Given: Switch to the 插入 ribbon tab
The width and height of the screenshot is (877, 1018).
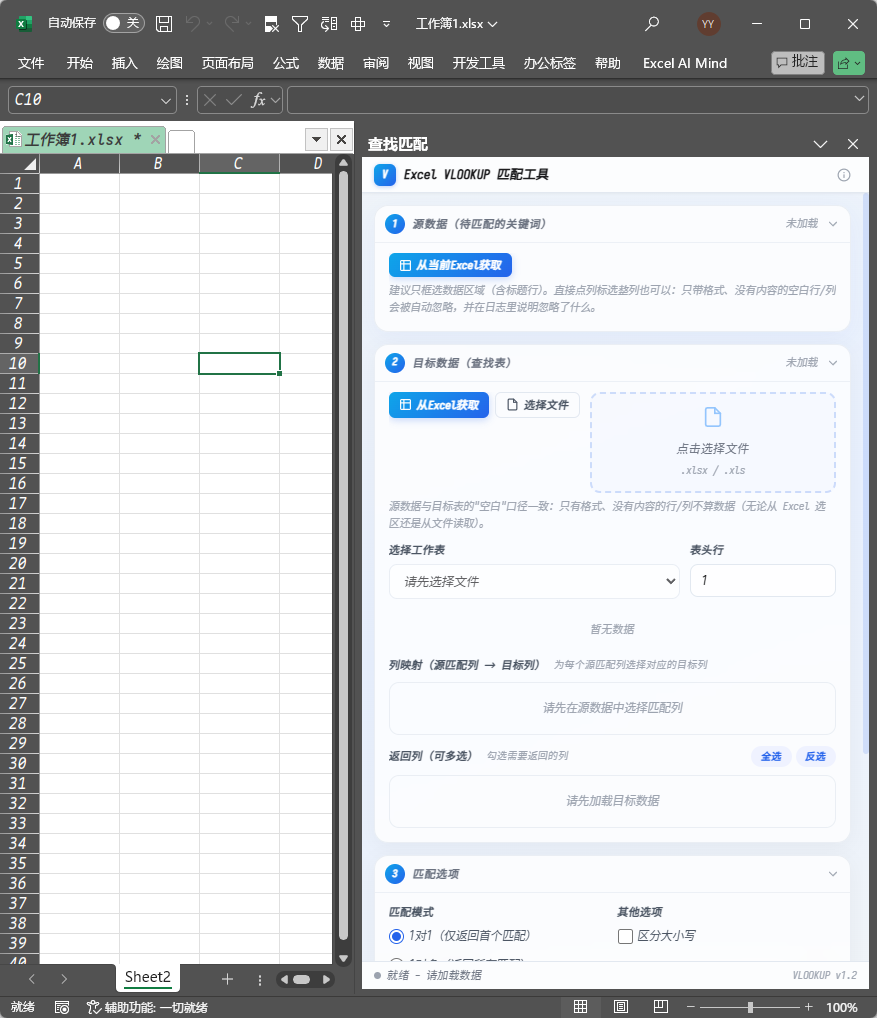Looking at the screenshot, I should point(125,63).
